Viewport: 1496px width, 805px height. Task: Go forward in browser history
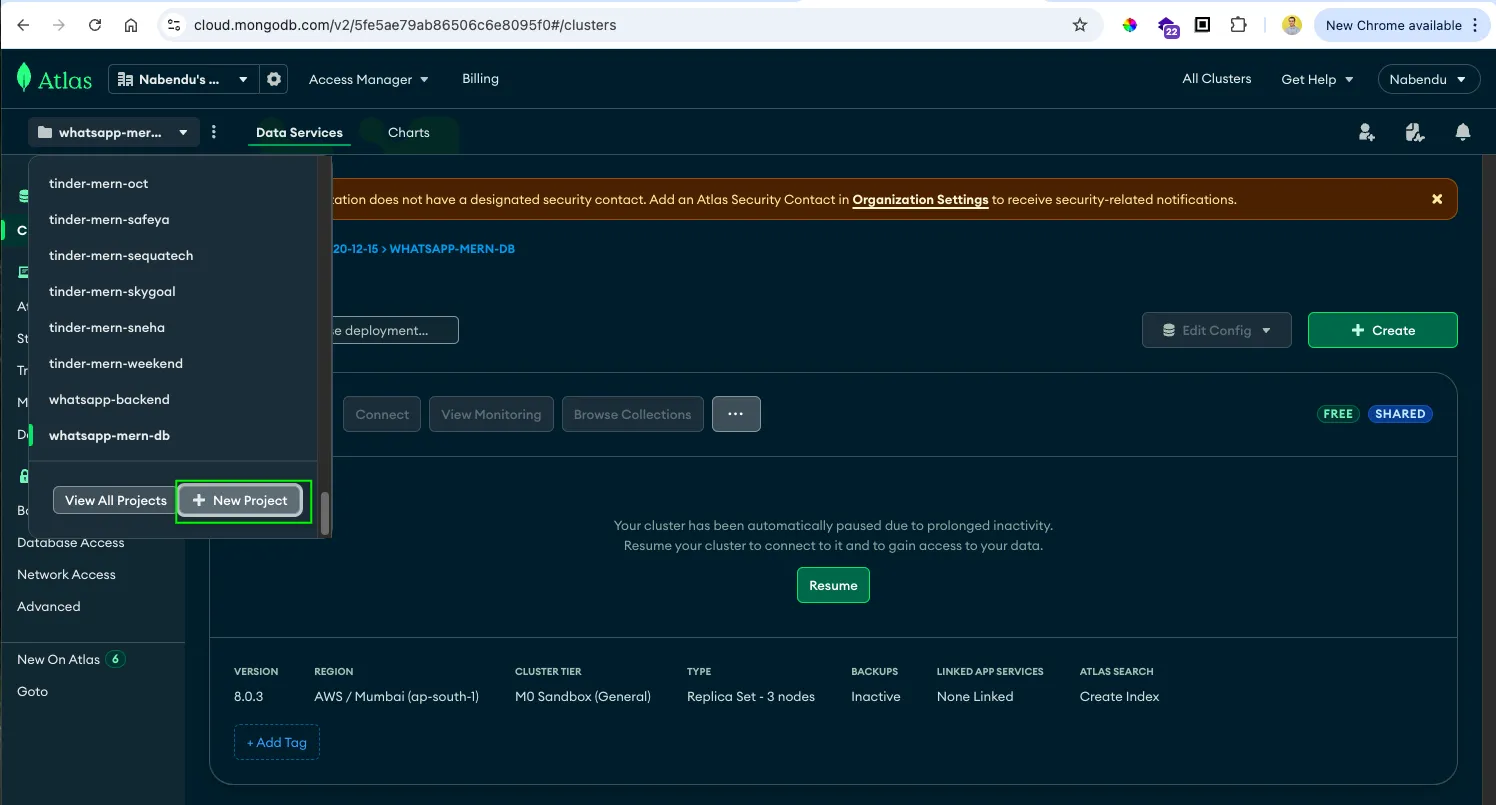(x=59, y=25)
